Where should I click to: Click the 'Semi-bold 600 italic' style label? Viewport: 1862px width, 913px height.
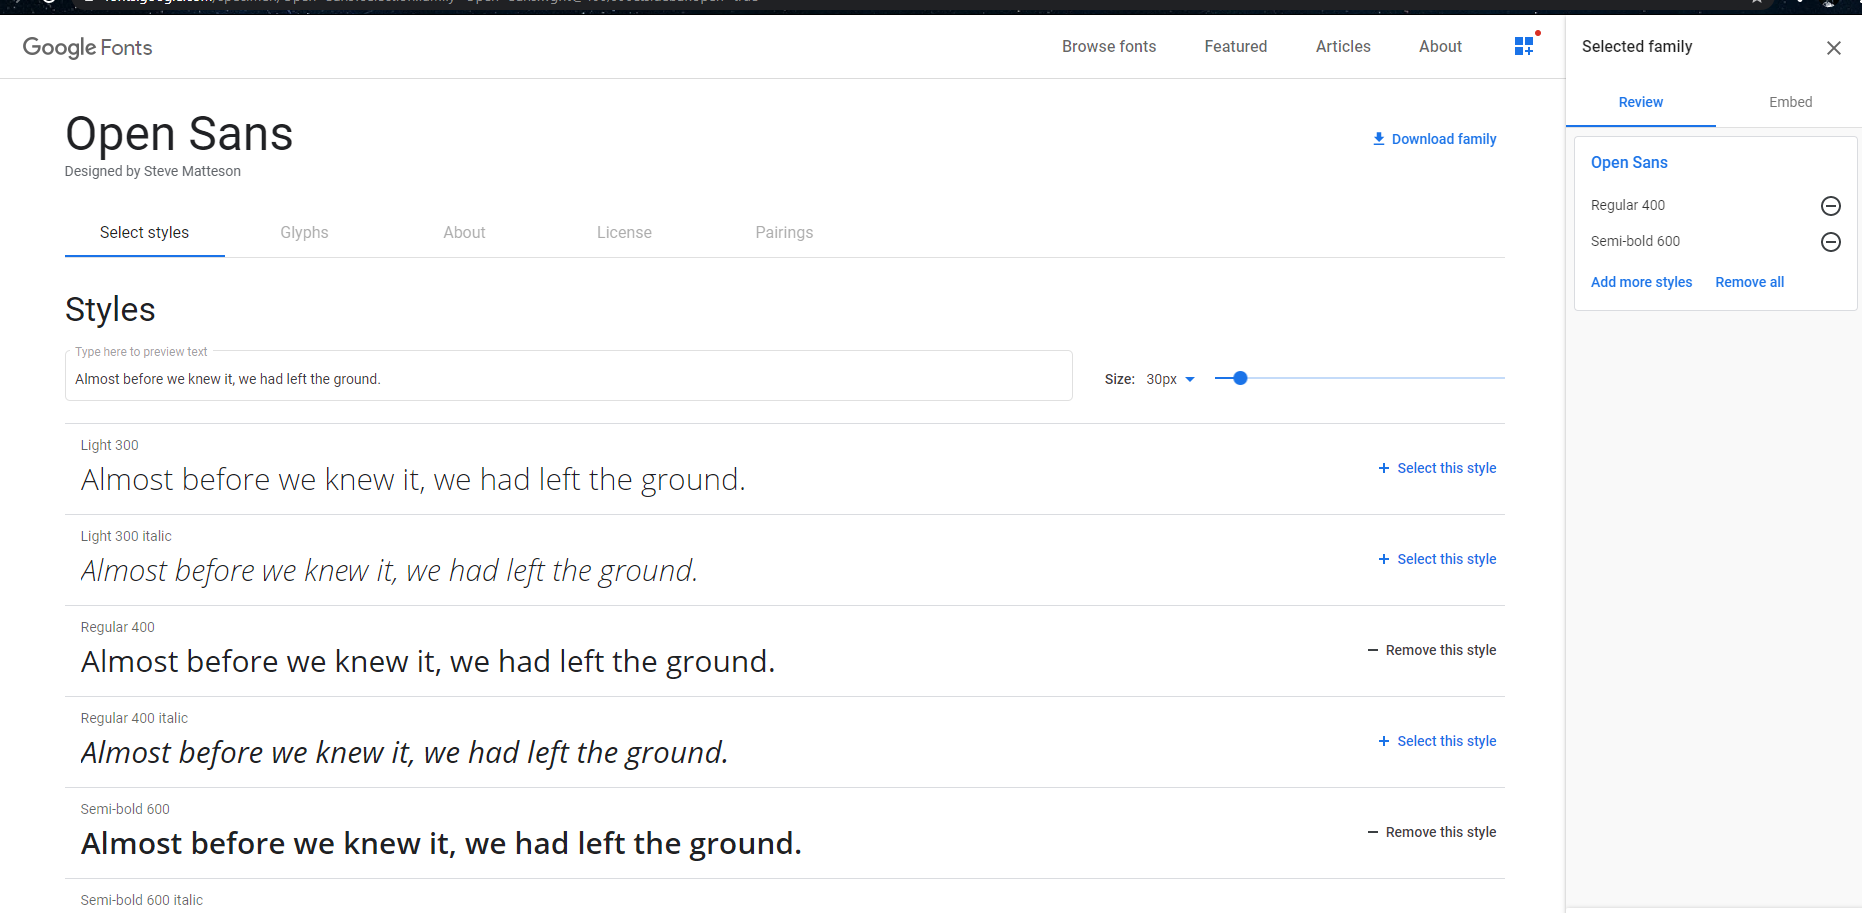[141, 900]
